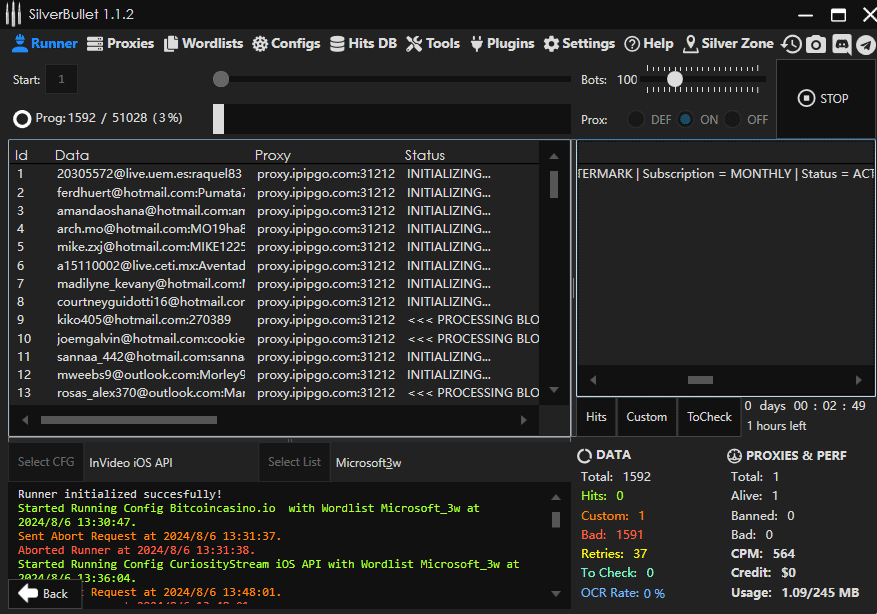
Task: Switch to the Custom results tab
Action: 646,417
